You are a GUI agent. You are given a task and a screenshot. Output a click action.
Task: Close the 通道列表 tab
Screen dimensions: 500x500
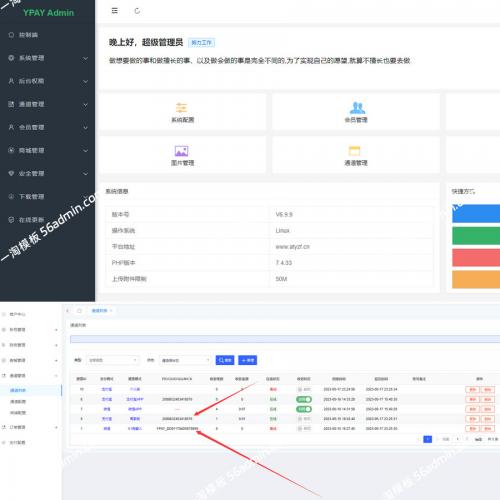(111, 311)
